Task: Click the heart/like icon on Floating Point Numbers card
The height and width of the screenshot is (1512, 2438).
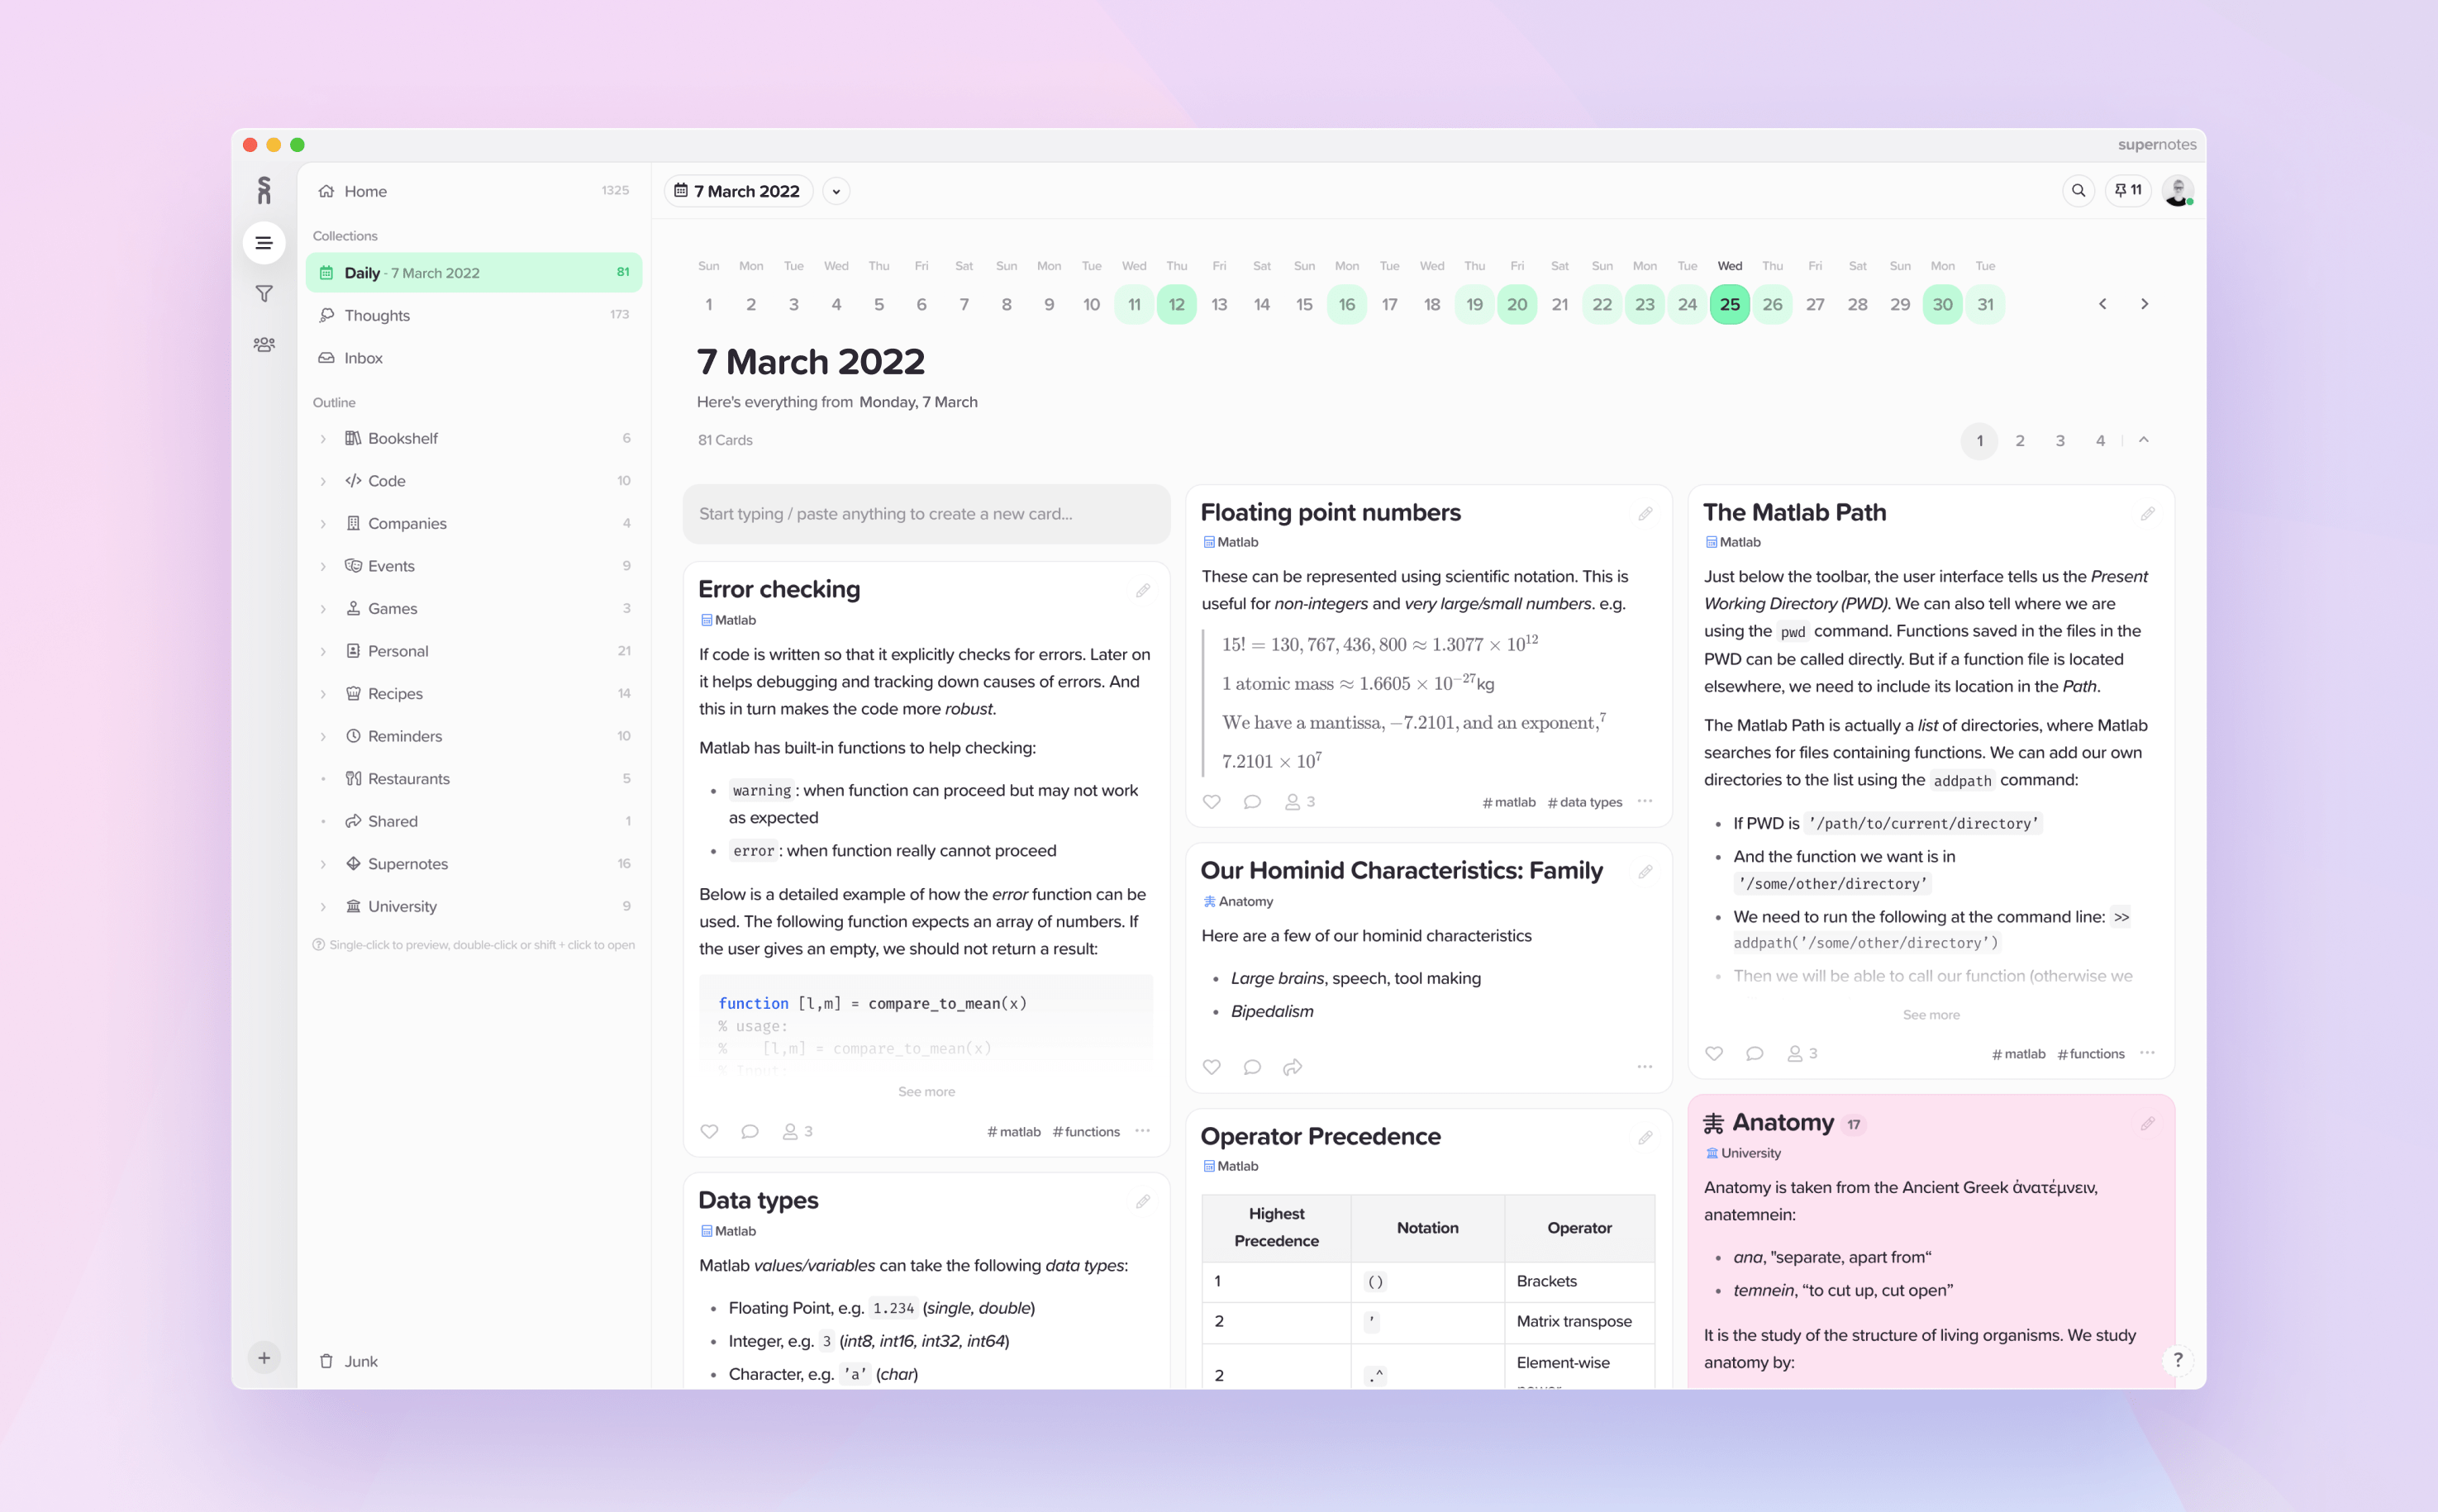Action: [1212, 801]
